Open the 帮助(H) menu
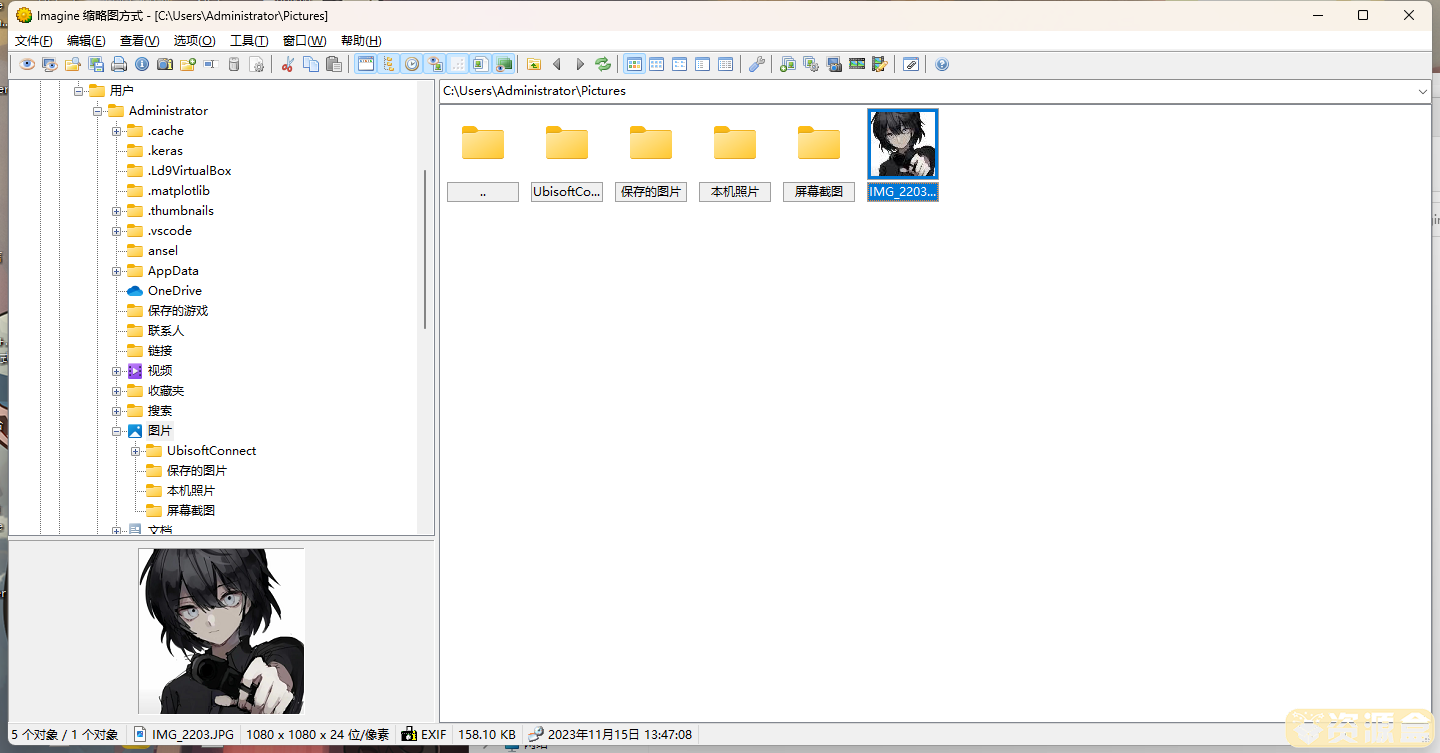Screen dimensions: 1440x753 [x=361, y=41]
